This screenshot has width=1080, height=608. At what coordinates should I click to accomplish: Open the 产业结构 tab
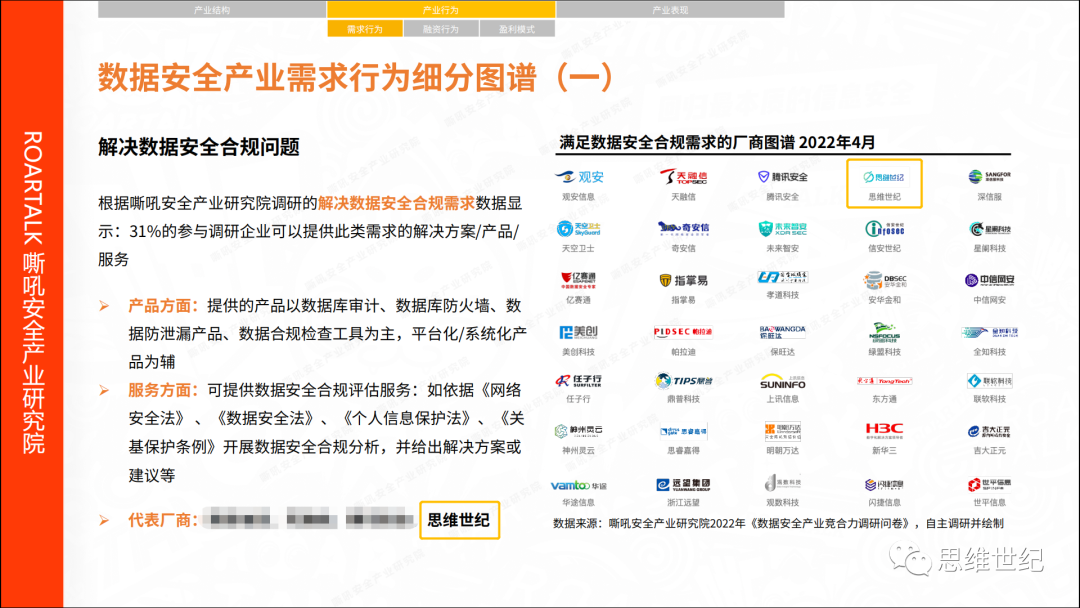211,10
